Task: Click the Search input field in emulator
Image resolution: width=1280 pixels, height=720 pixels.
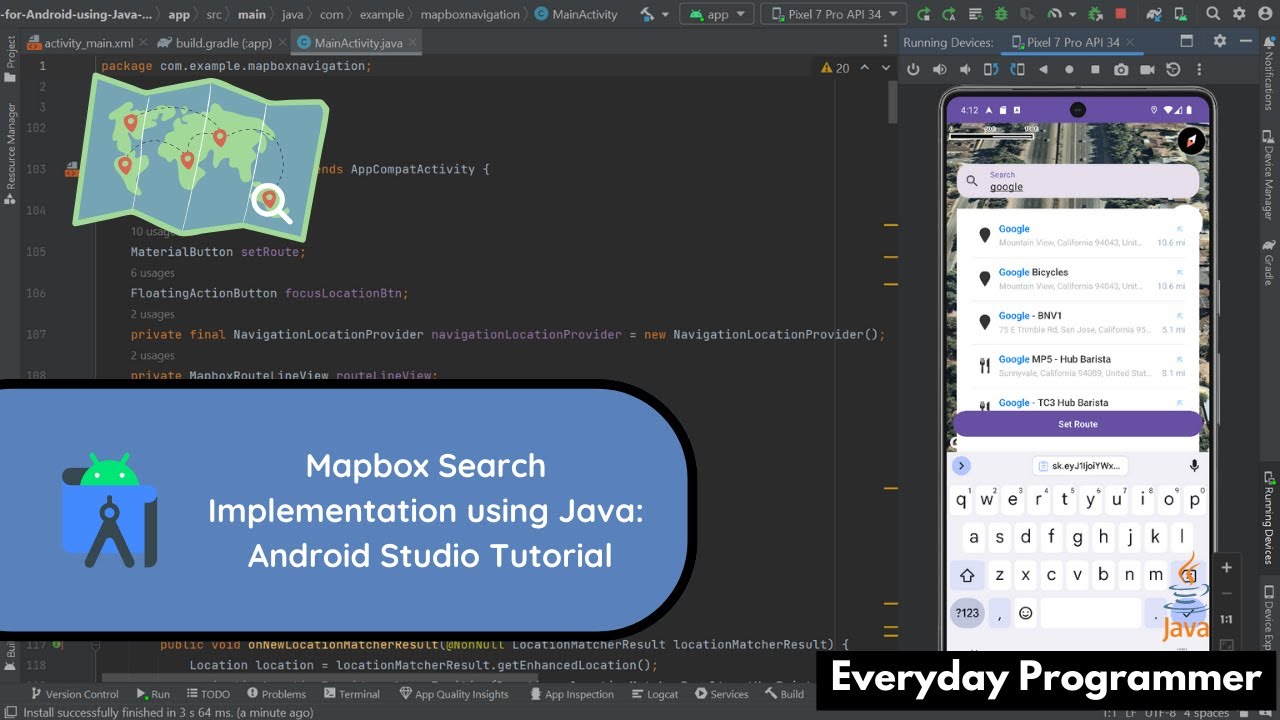Action: point(1078,181)
